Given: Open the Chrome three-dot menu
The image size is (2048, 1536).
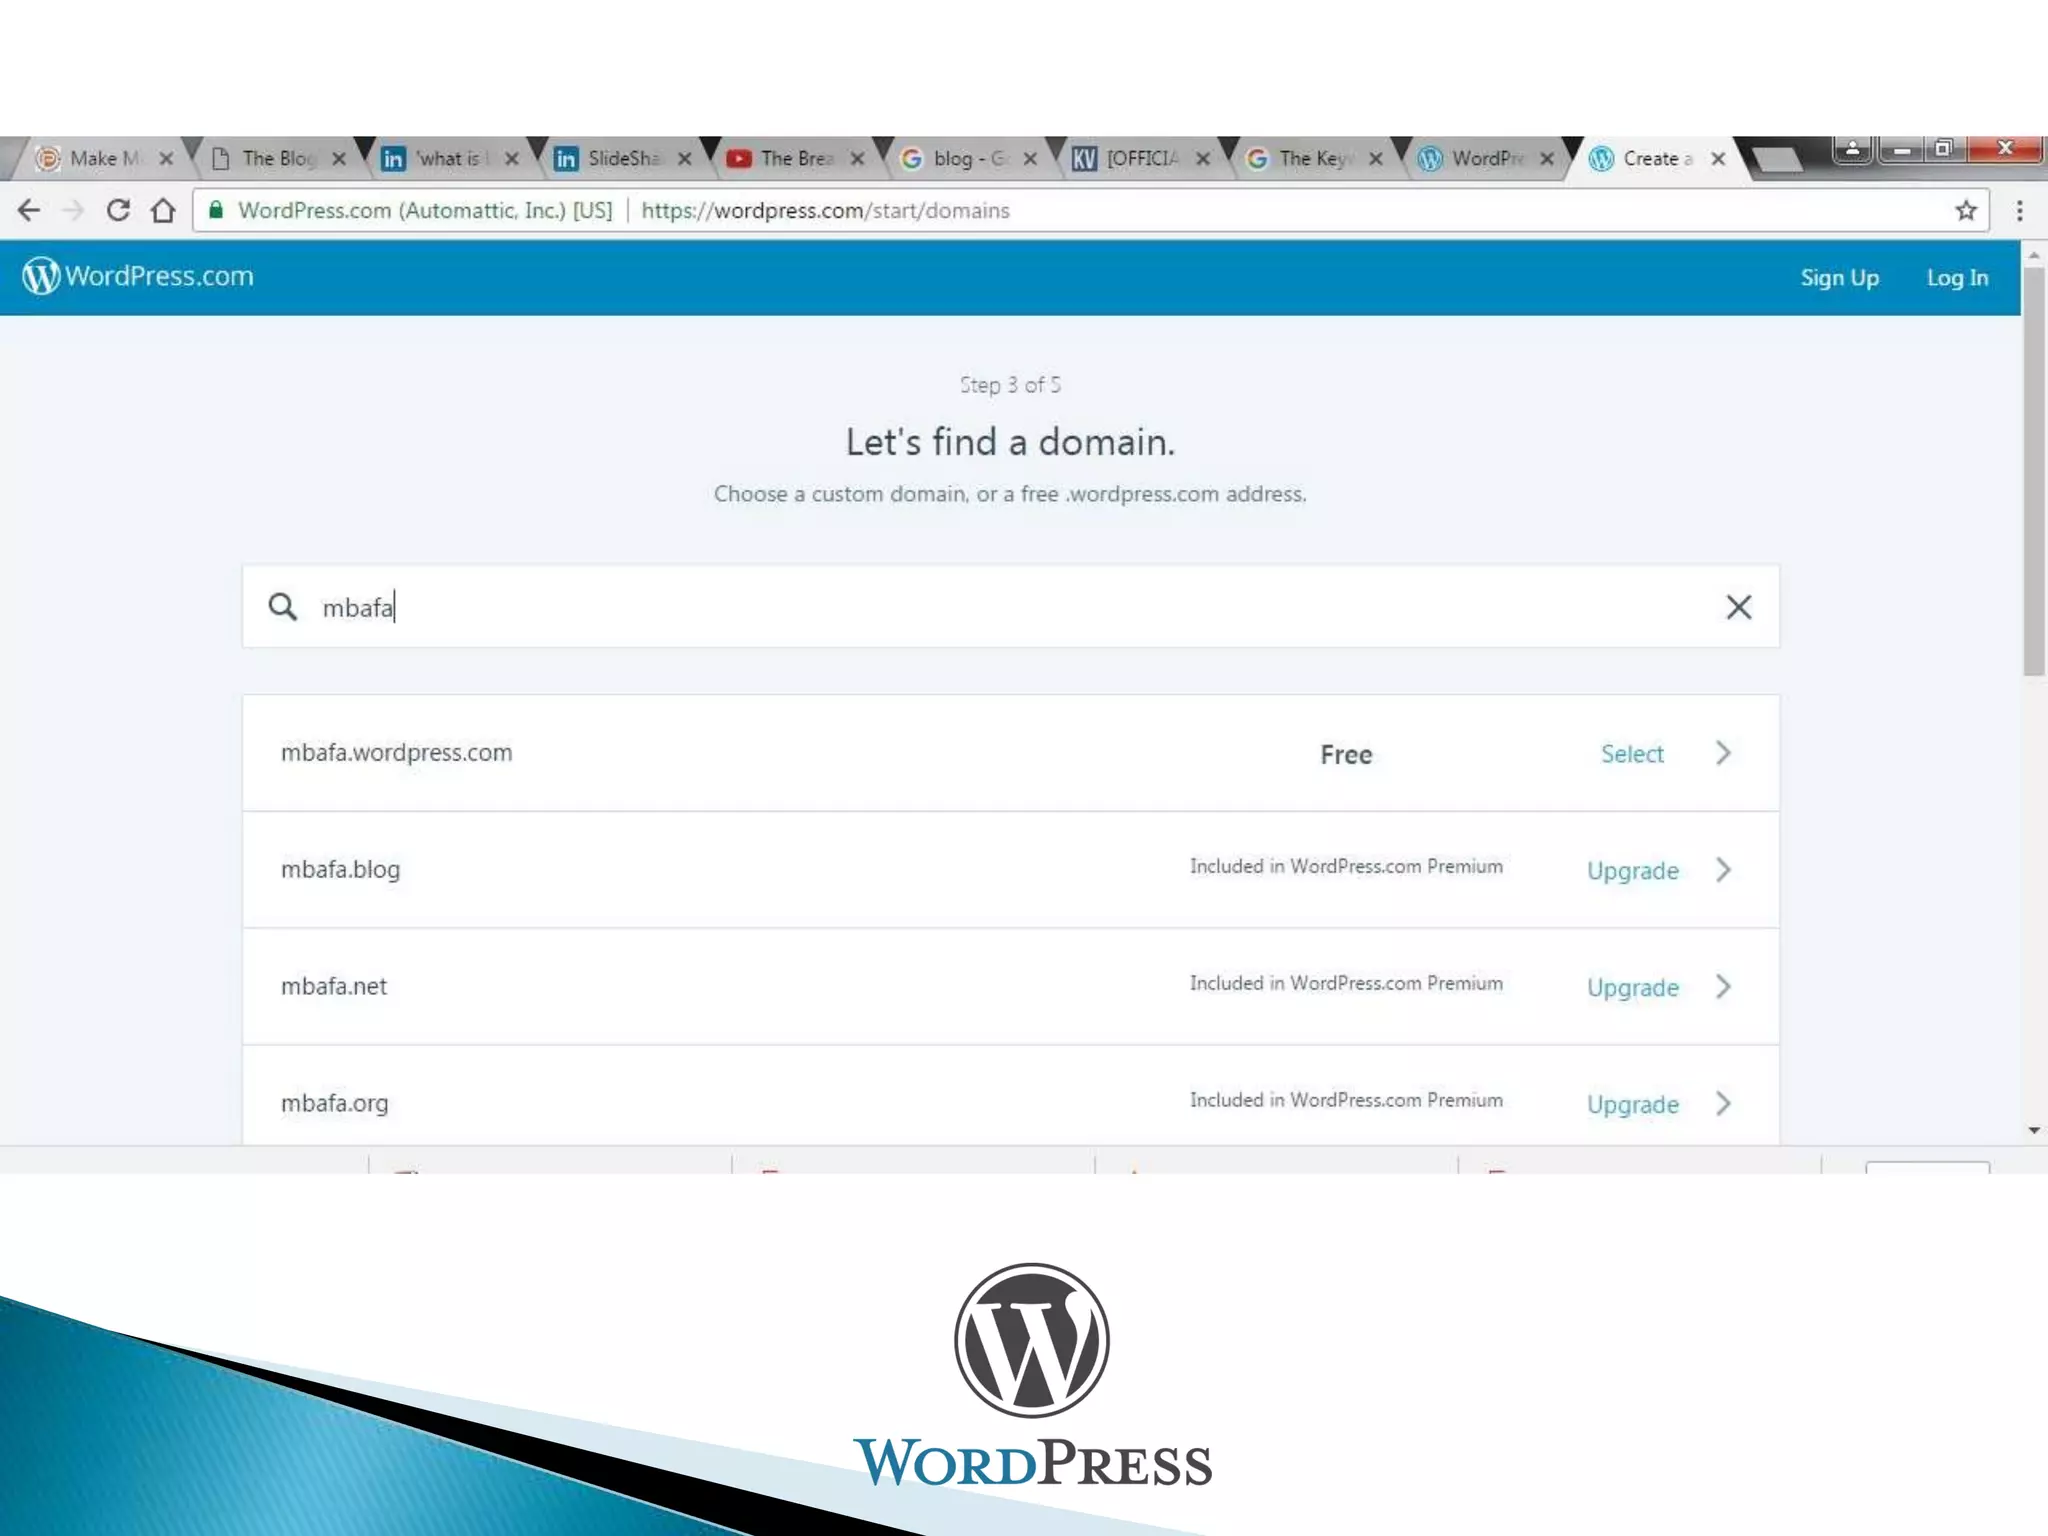Looking at the screenshot, I should point(2019,211).
